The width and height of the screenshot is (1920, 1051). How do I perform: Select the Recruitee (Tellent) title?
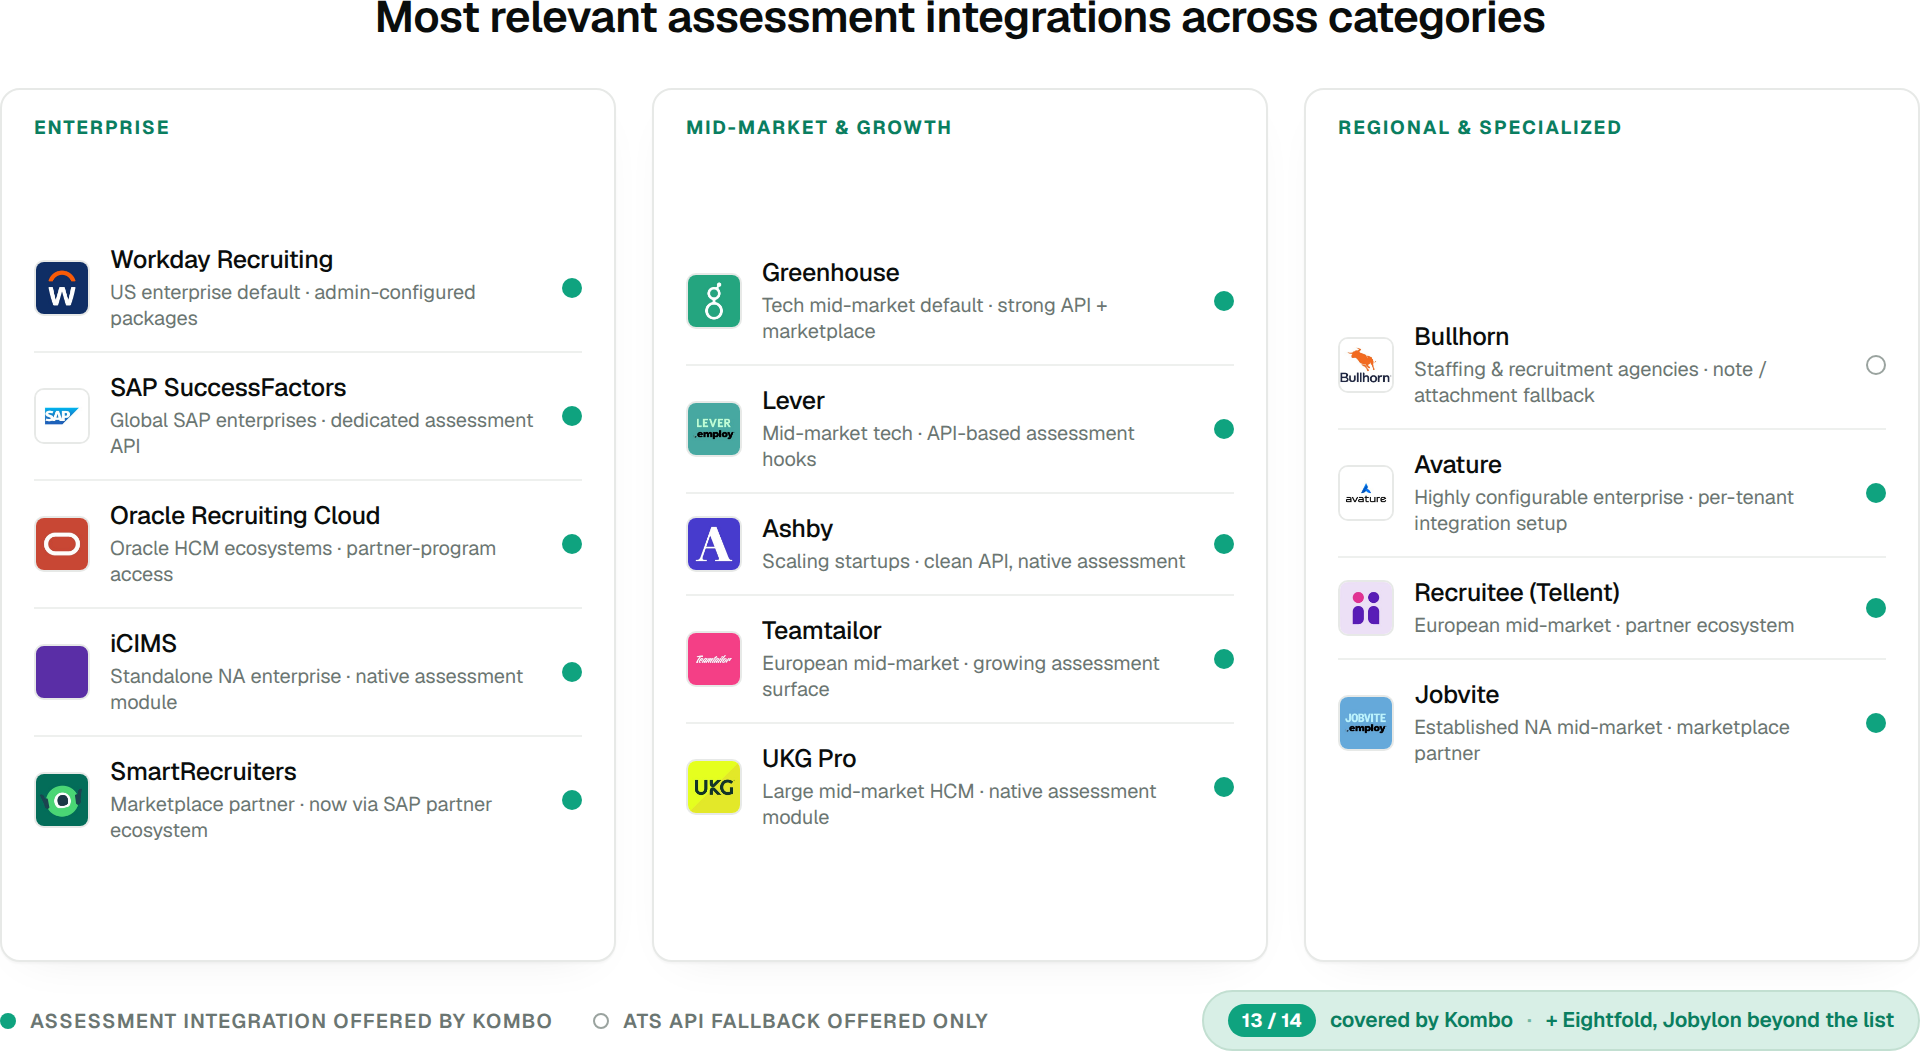click(1516, 593)
